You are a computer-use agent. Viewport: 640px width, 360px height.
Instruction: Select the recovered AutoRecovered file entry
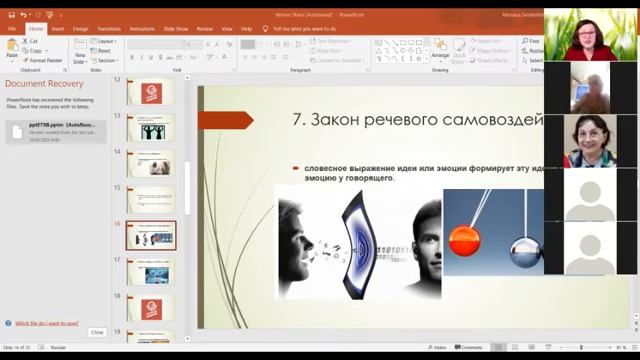pos(56,132)
